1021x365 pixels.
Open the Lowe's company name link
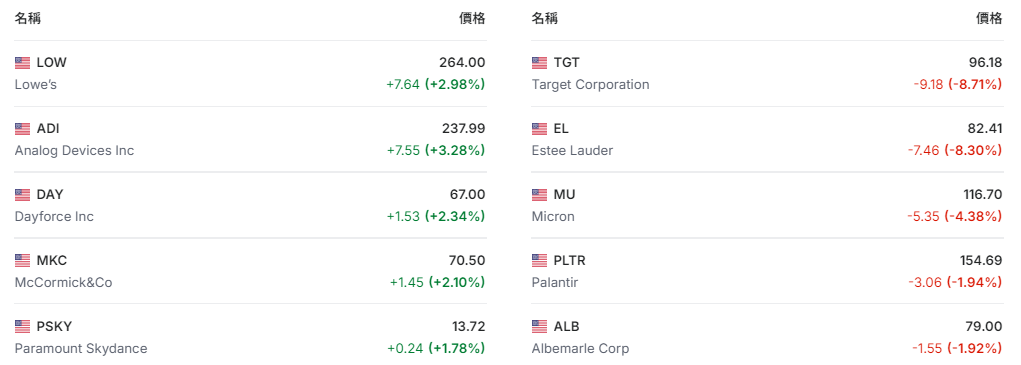click(x=36, y=85)
